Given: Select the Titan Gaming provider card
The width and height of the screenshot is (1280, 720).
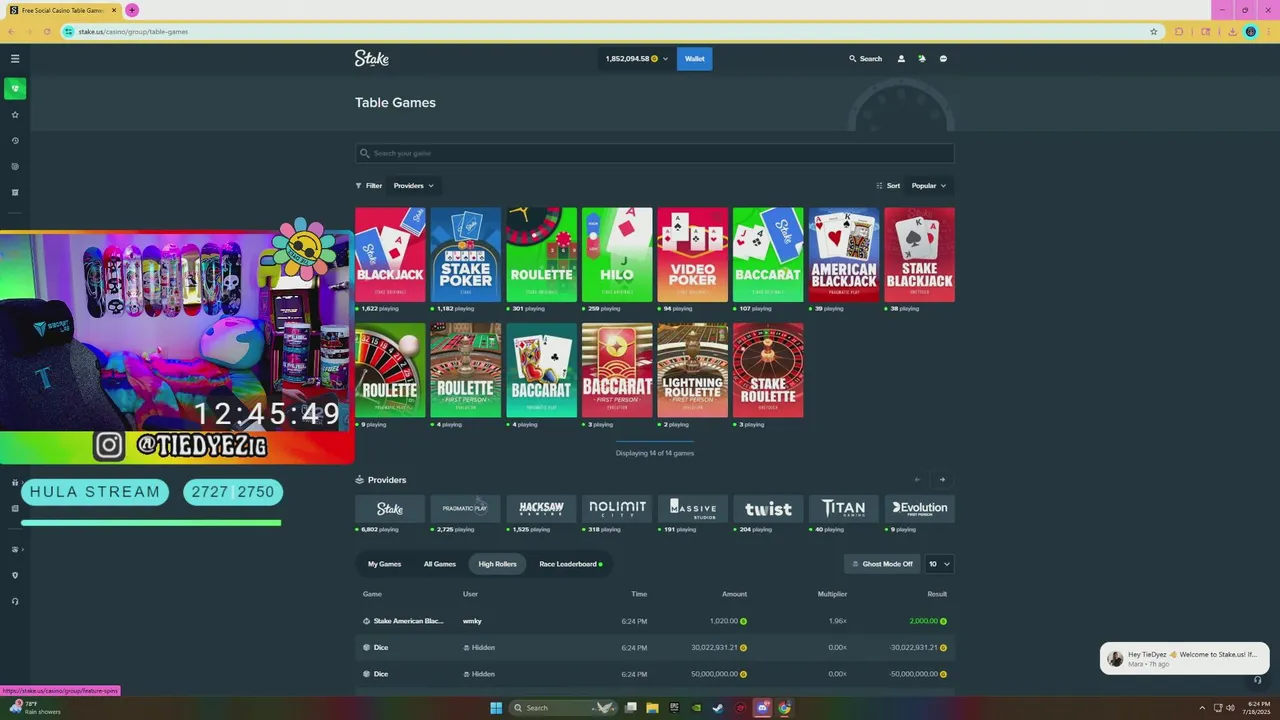Looking at the screenshot, I should (x=844, y=508).
